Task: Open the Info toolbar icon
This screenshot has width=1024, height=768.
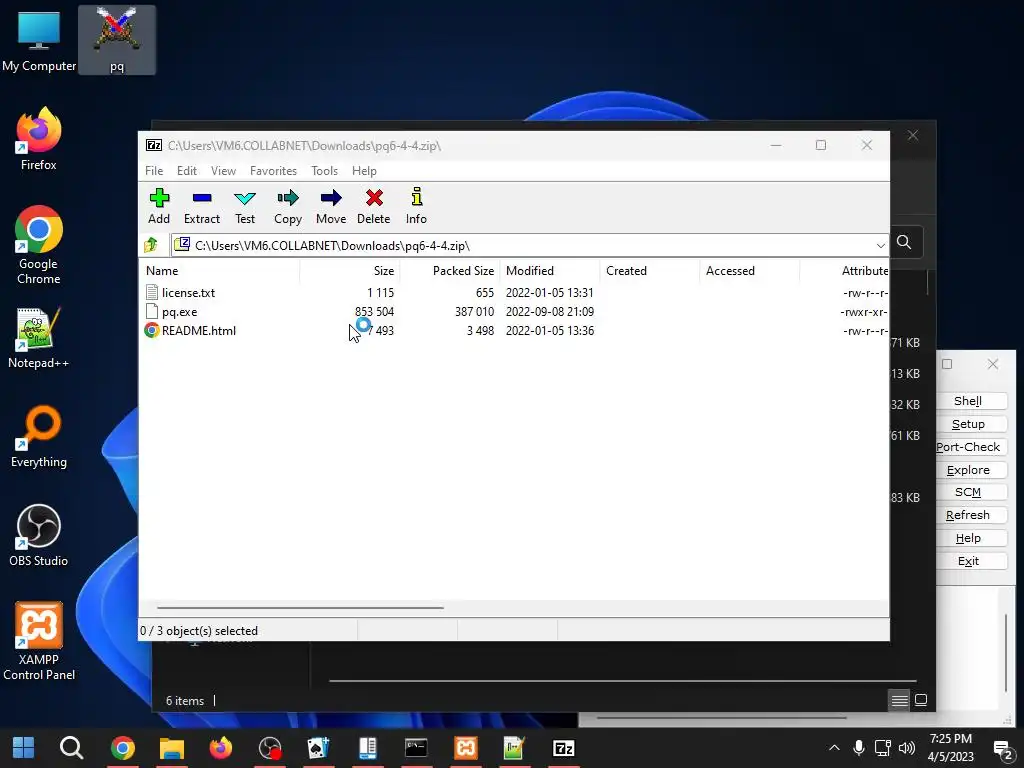Action: pos(417,197)
